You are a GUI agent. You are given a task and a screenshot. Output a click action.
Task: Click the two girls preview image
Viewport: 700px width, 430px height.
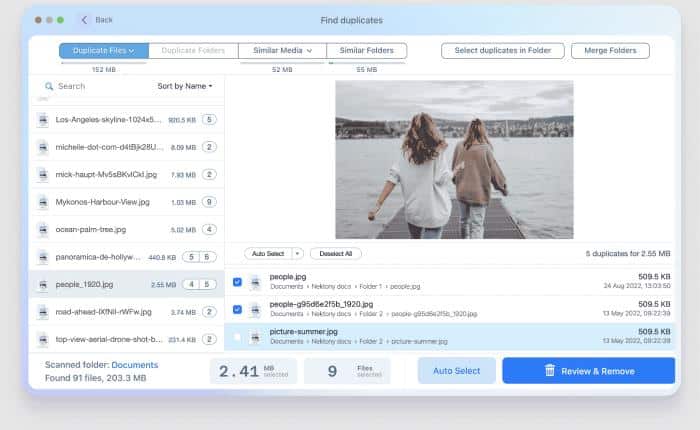click(454, 160)
